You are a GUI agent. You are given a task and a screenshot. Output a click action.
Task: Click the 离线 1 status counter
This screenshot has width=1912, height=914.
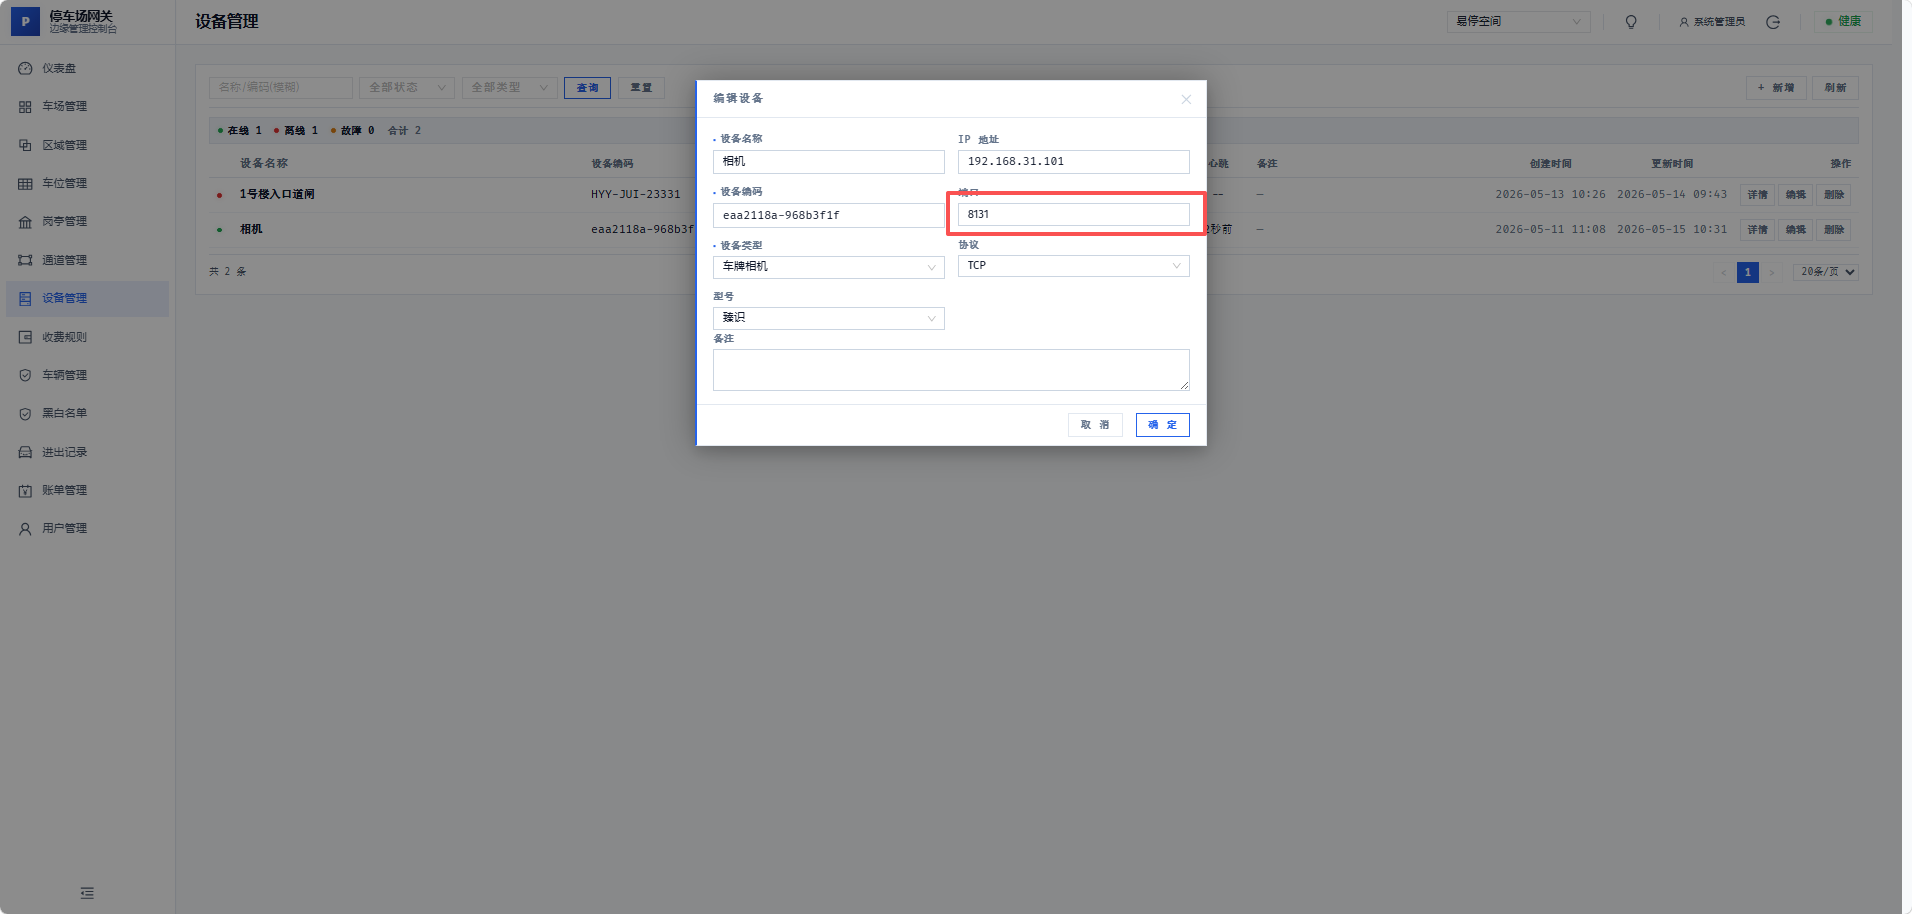pyautogui.click(x=296, y=131)
